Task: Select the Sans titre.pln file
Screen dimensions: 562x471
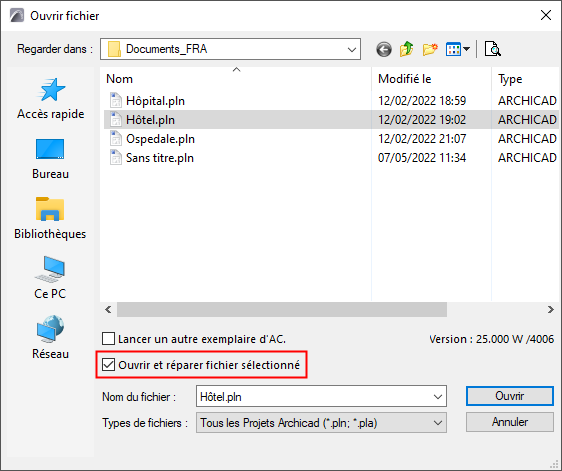Action: pos(159,158)
